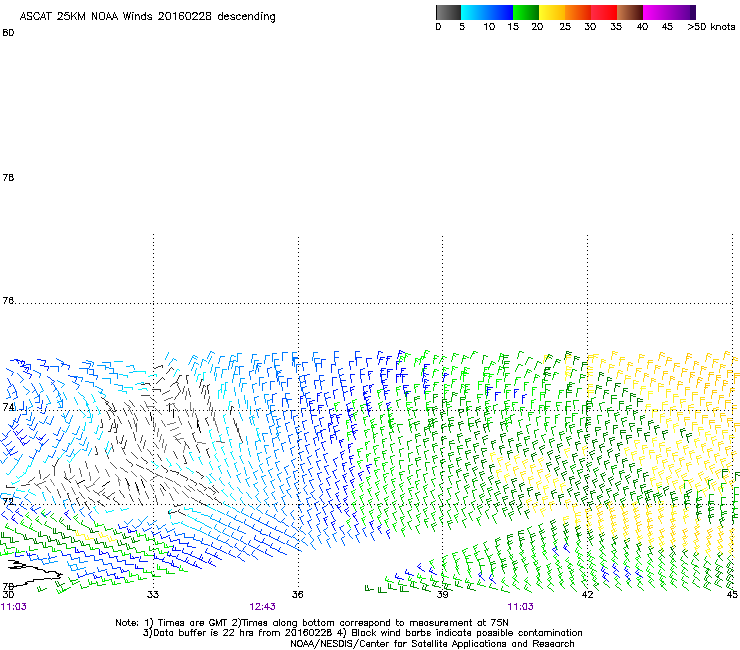Image resolution: width=740 pixels, height=650 pixels.
Task: Click the legend label 0
Action: (438, 27)
